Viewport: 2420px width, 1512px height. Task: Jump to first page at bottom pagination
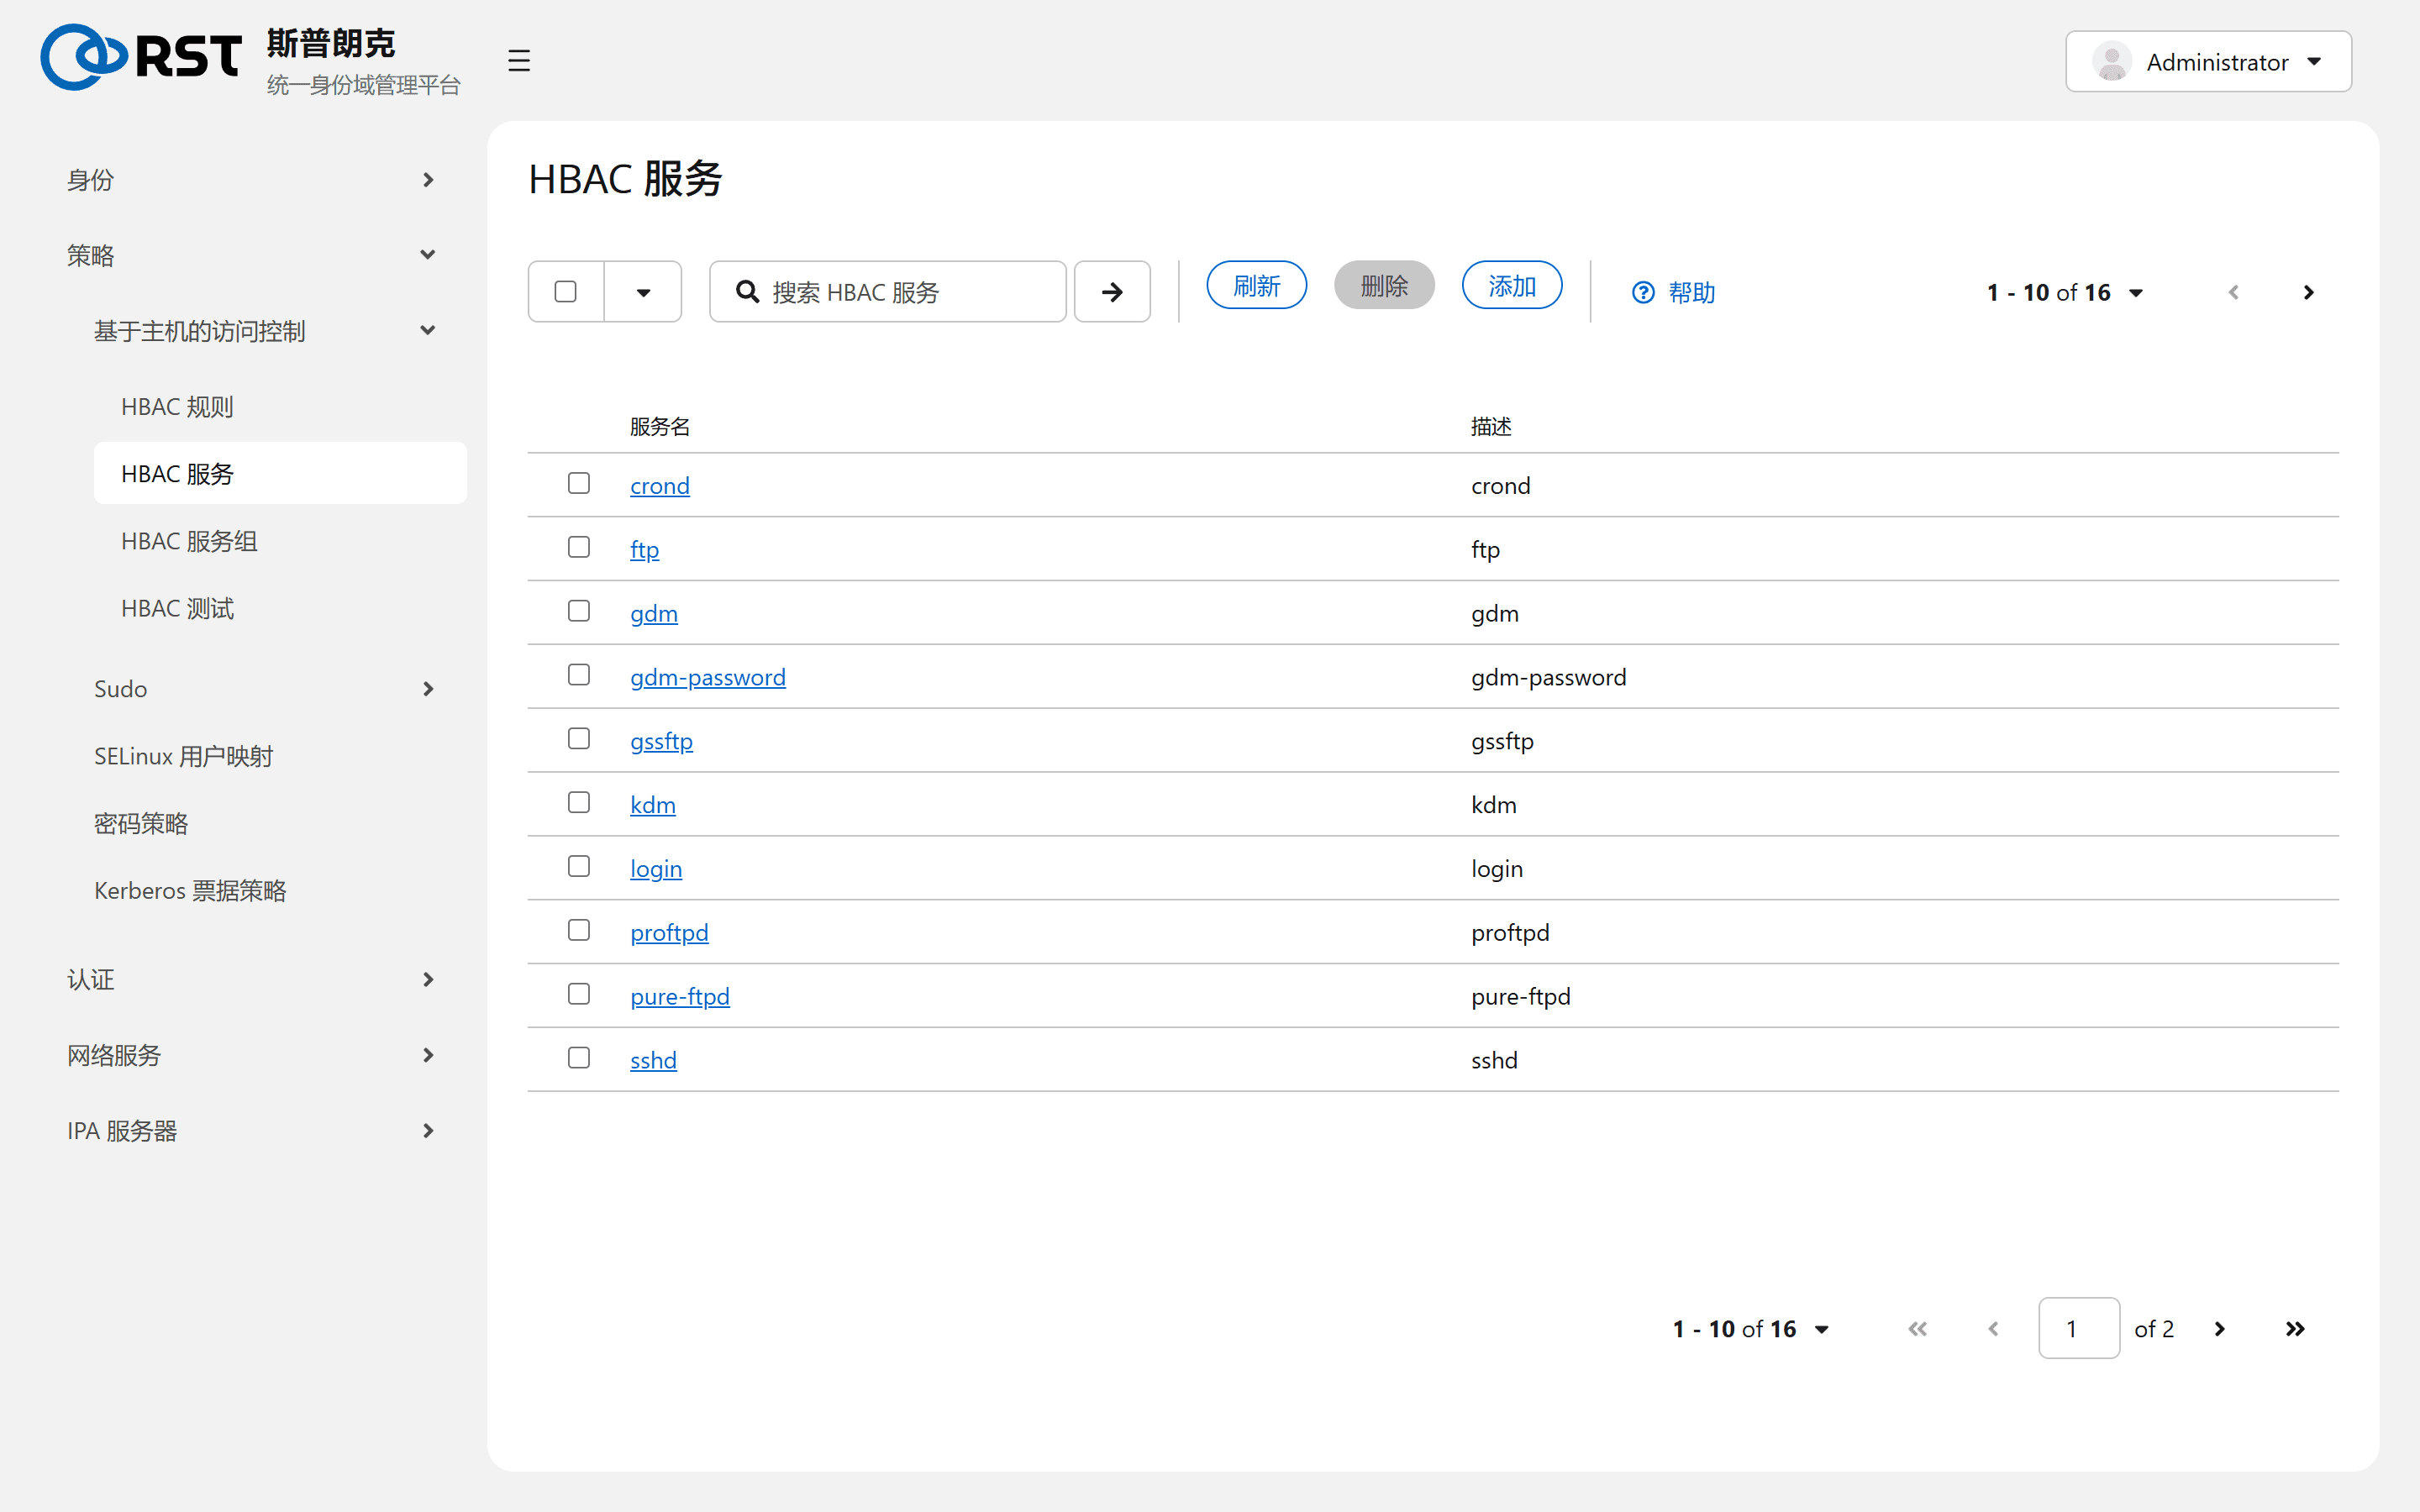coord(1917,1328)
